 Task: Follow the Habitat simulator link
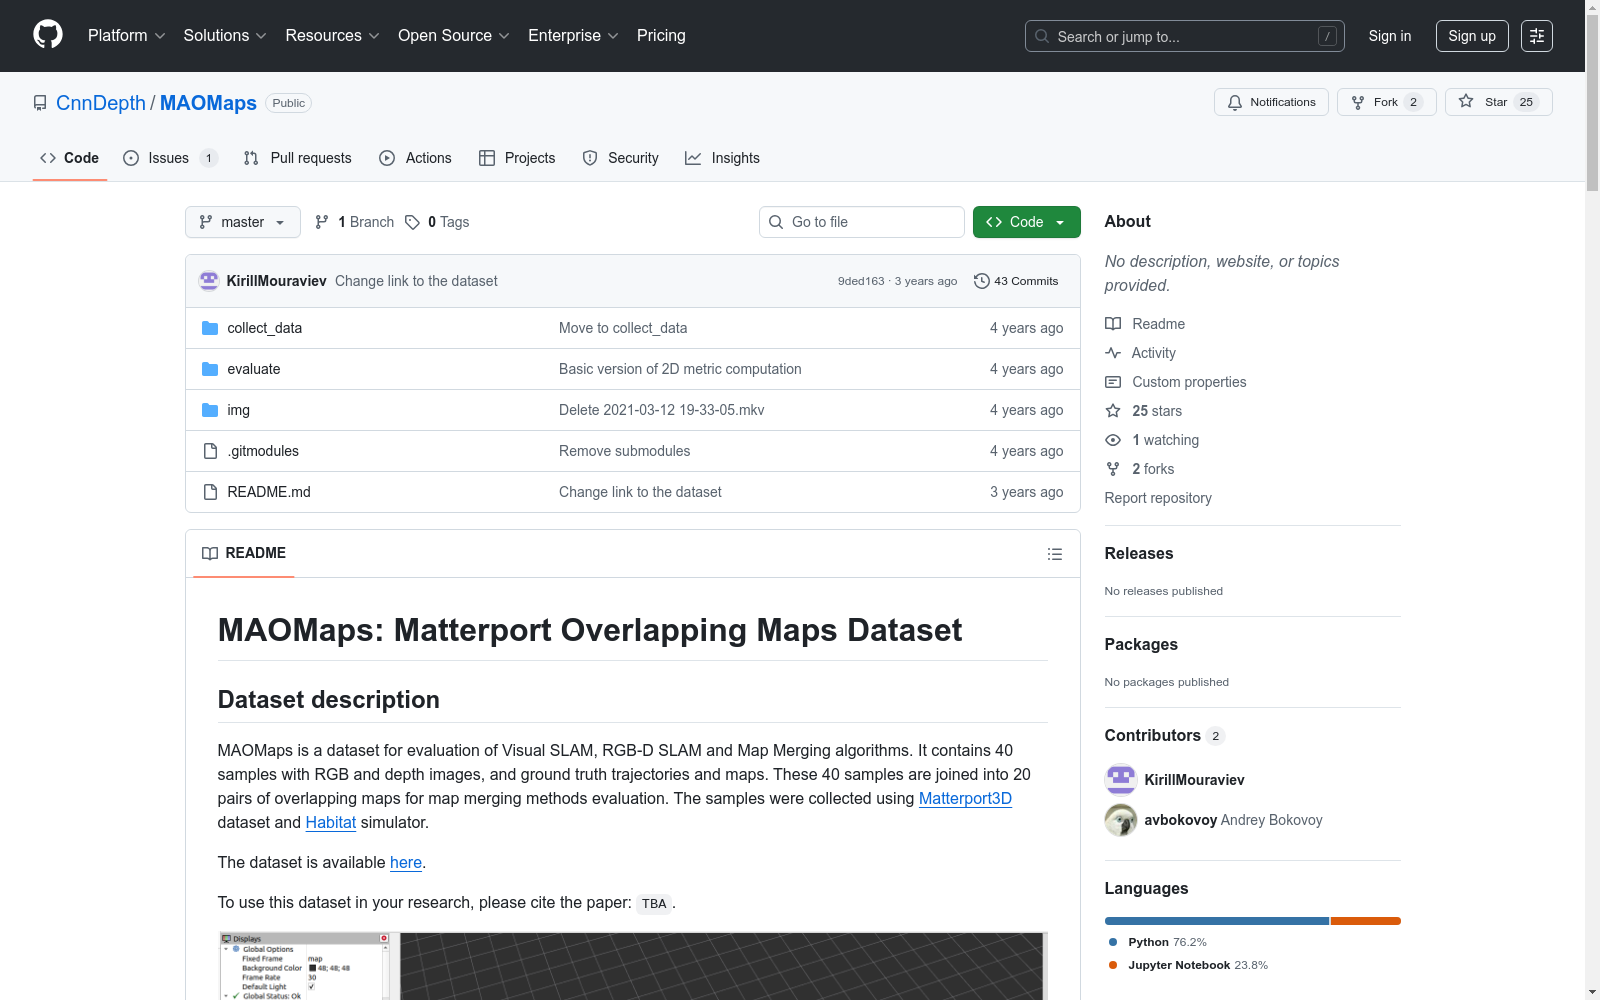click(331, 822)
